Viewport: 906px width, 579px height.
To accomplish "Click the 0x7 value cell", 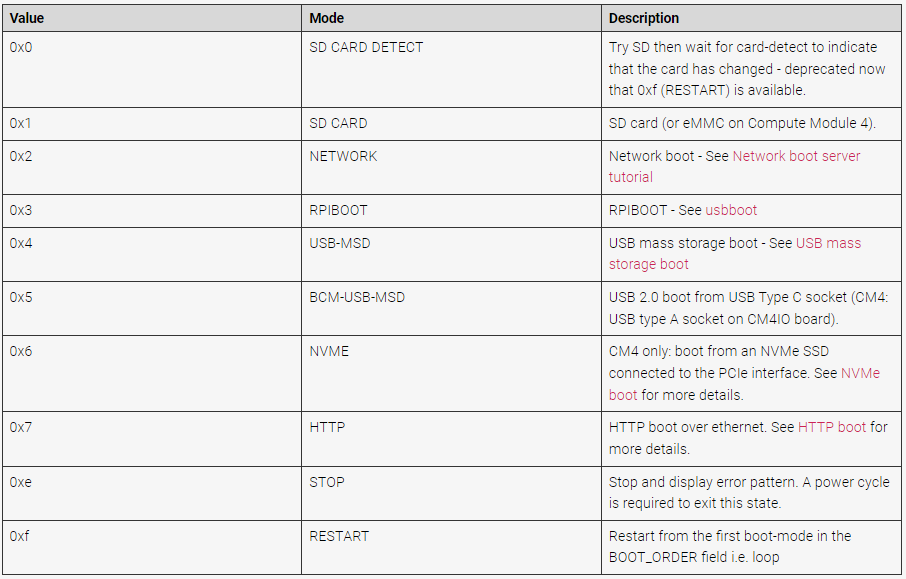I will point(152,439).
